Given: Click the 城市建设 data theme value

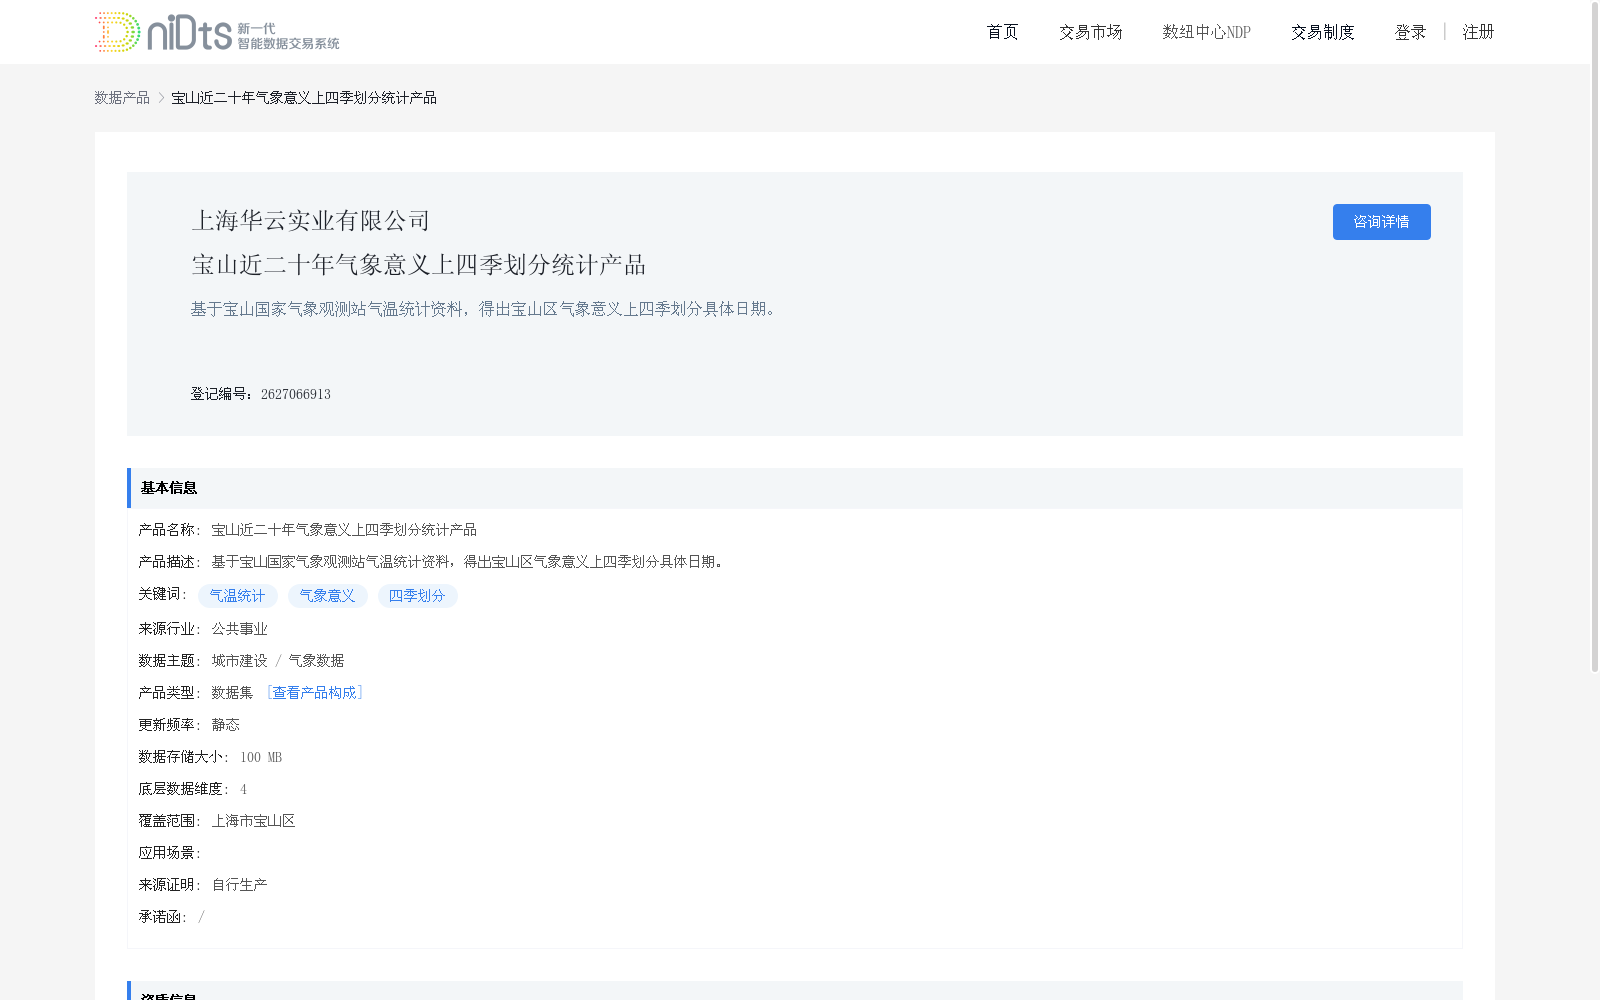Looking at the screenshot, I should tap(239, 660).
